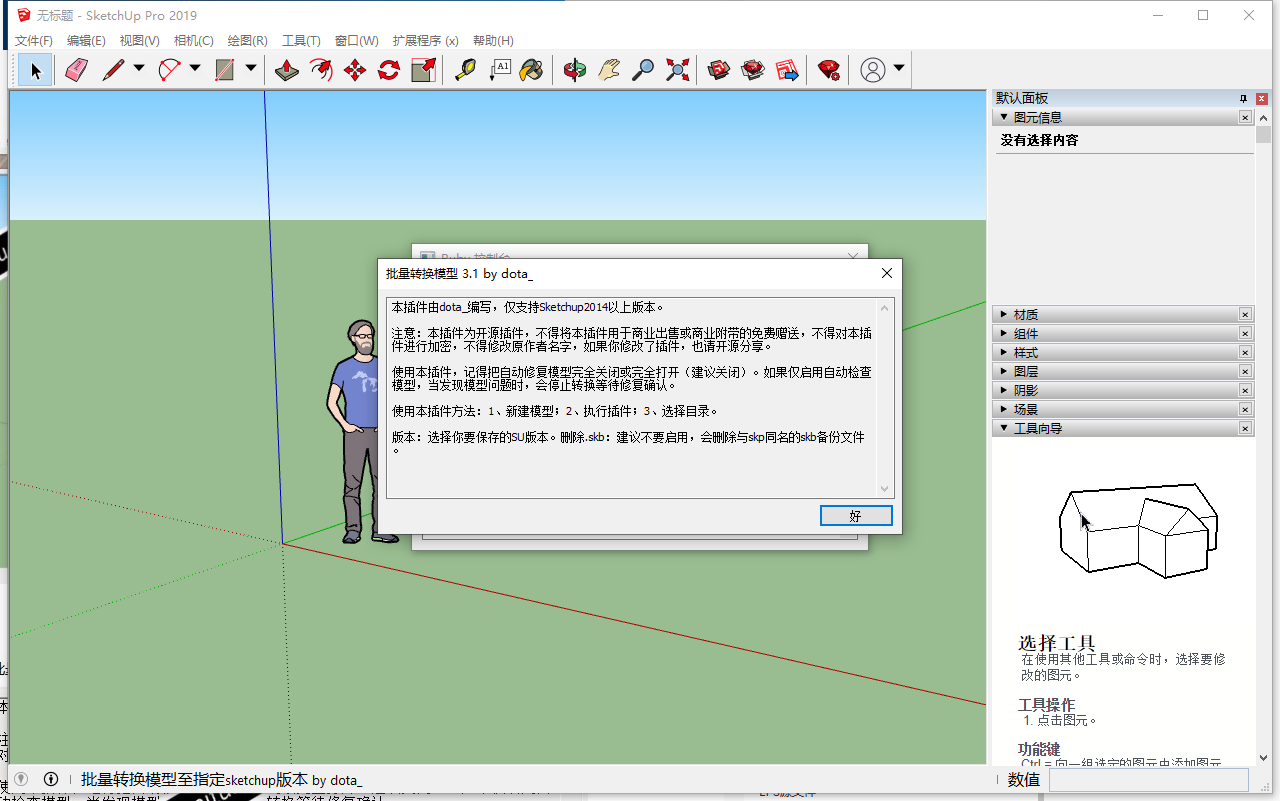Image resolution: width=1280 pixels, height=801 pixels.
Task: Expand the 材质 panel
Action: tap(1003, 315)
